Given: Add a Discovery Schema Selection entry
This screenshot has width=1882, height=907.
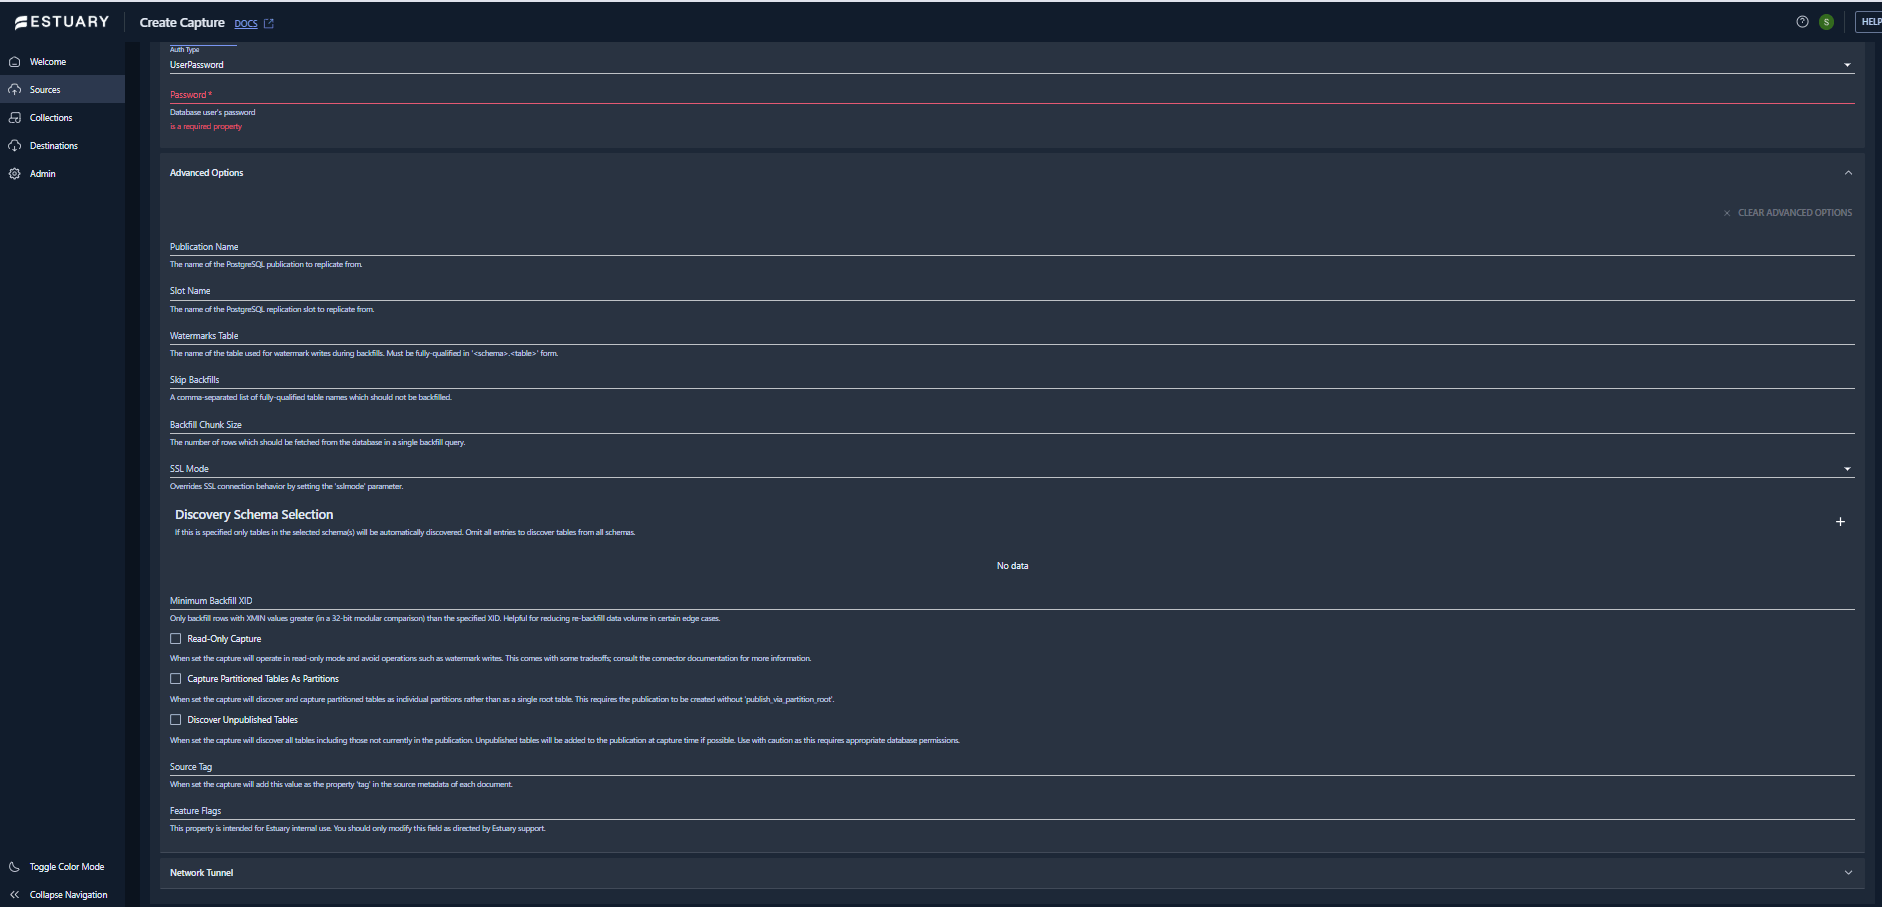Looking at the screenshot, I should (1840, 521).
